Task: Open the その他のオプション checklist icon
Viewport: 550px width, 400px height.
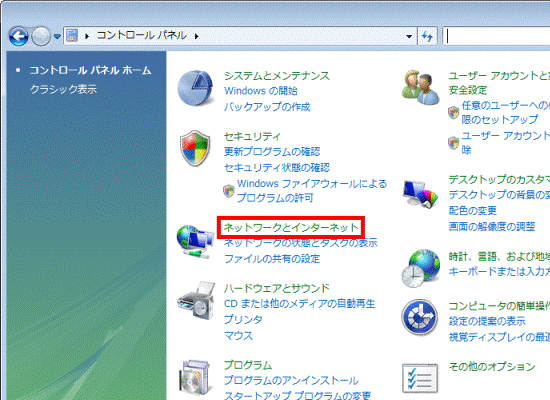Action: point(420,378)
